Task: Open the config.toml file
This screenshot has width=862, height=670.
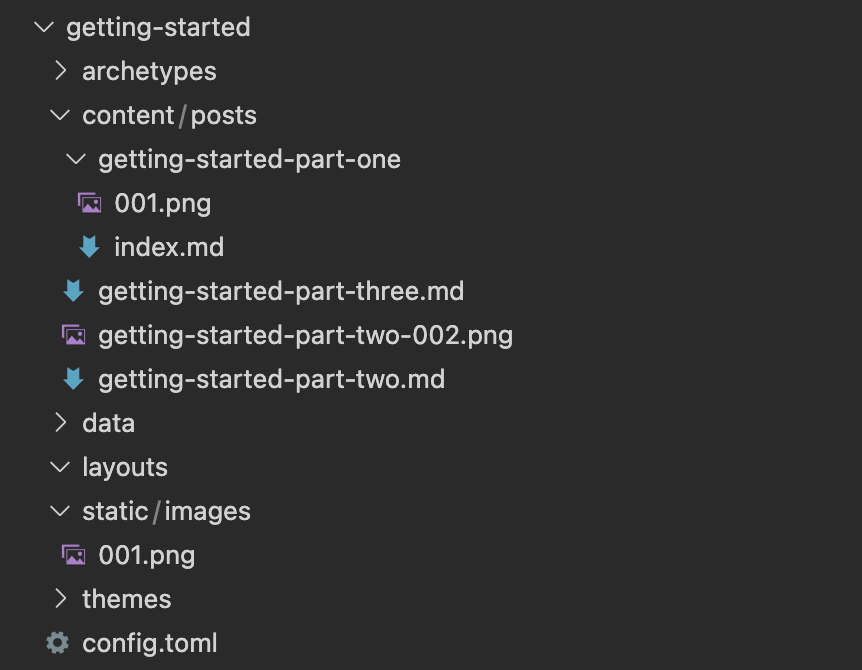Action: 149,643
